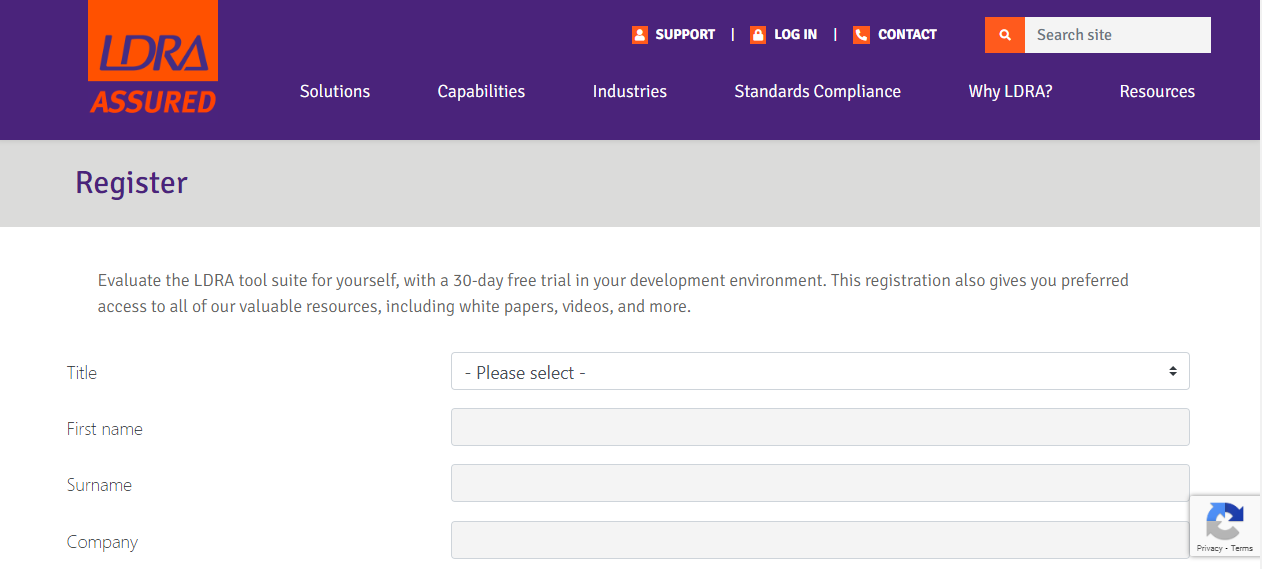Open Standards Compliance menu
This screenshot has width=1262, height=569.
[817, 91]
